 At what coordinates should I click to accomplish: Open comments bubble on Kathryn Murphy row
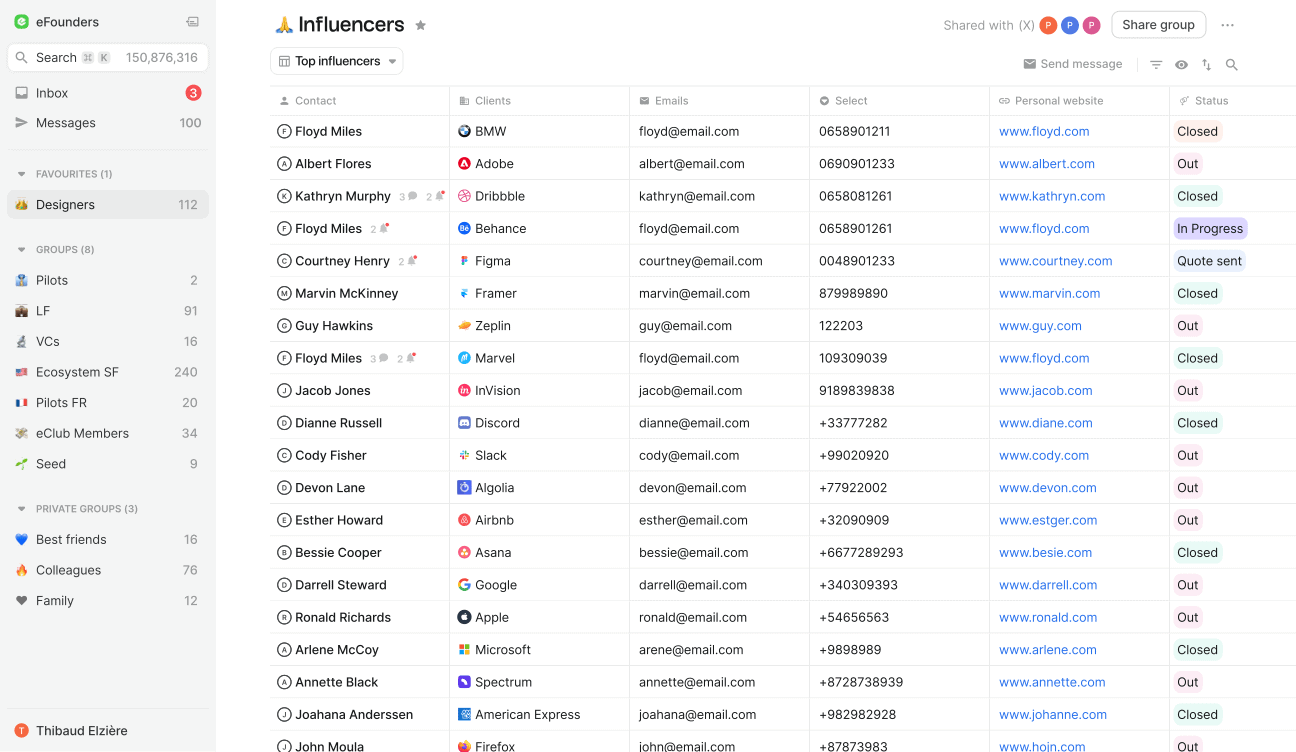pyautogui.click(x=412, y=196)
